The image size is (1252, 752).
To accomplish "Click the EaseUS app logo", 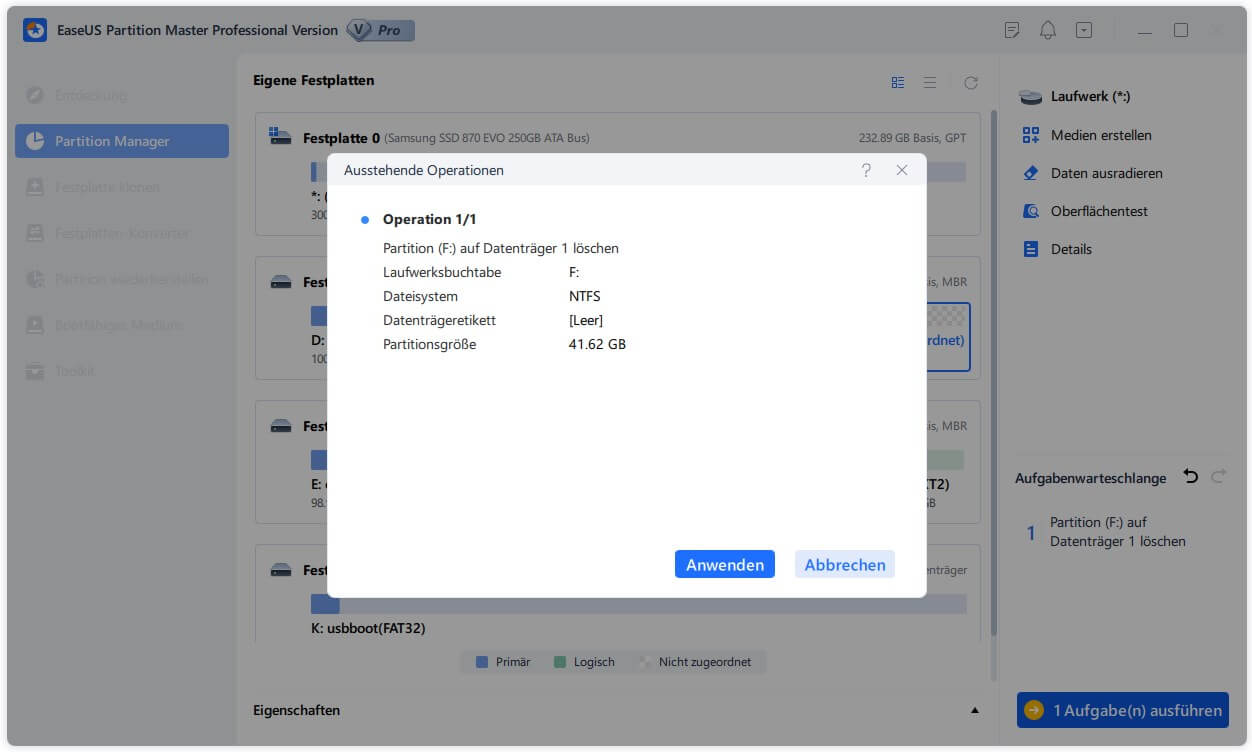I will (36, 31).
